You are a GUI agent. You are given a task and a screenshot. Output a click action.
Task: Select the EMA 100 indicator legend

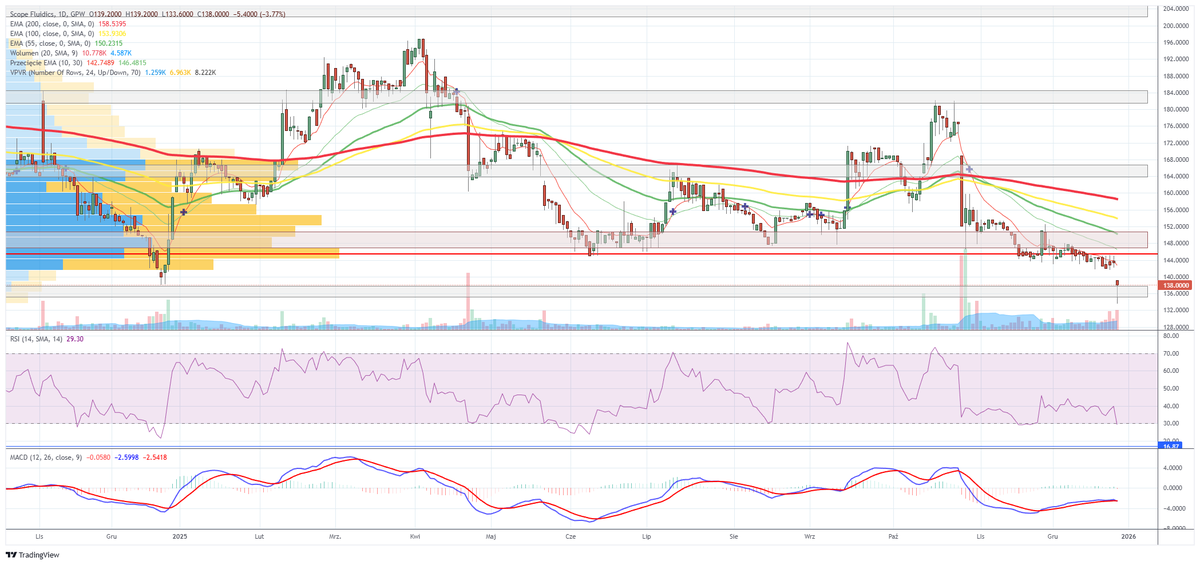pos(50,34)
